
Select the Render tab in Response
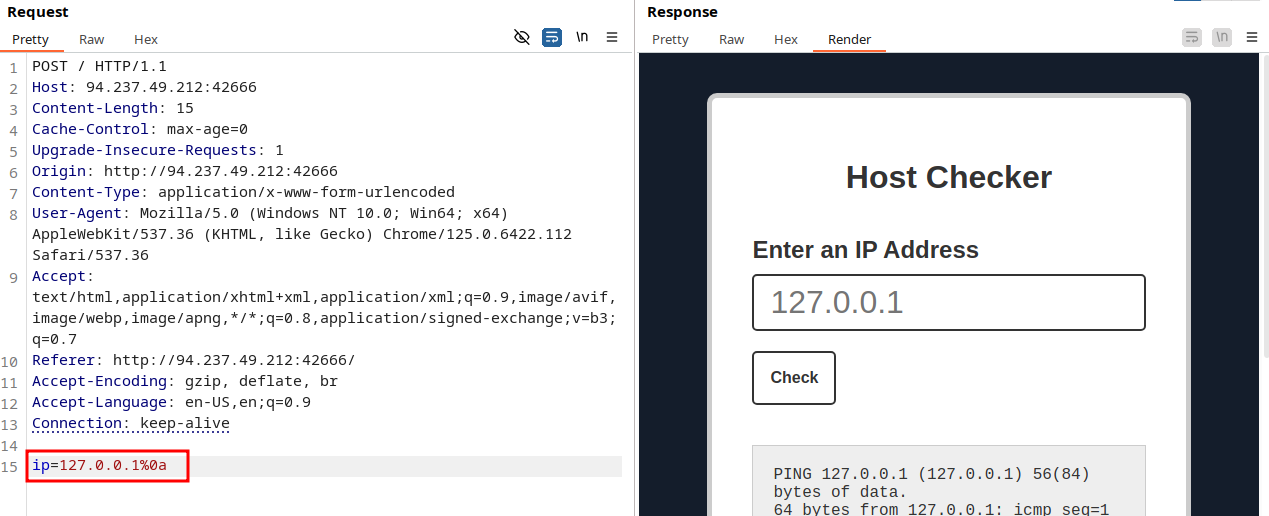tap(849, 40)
